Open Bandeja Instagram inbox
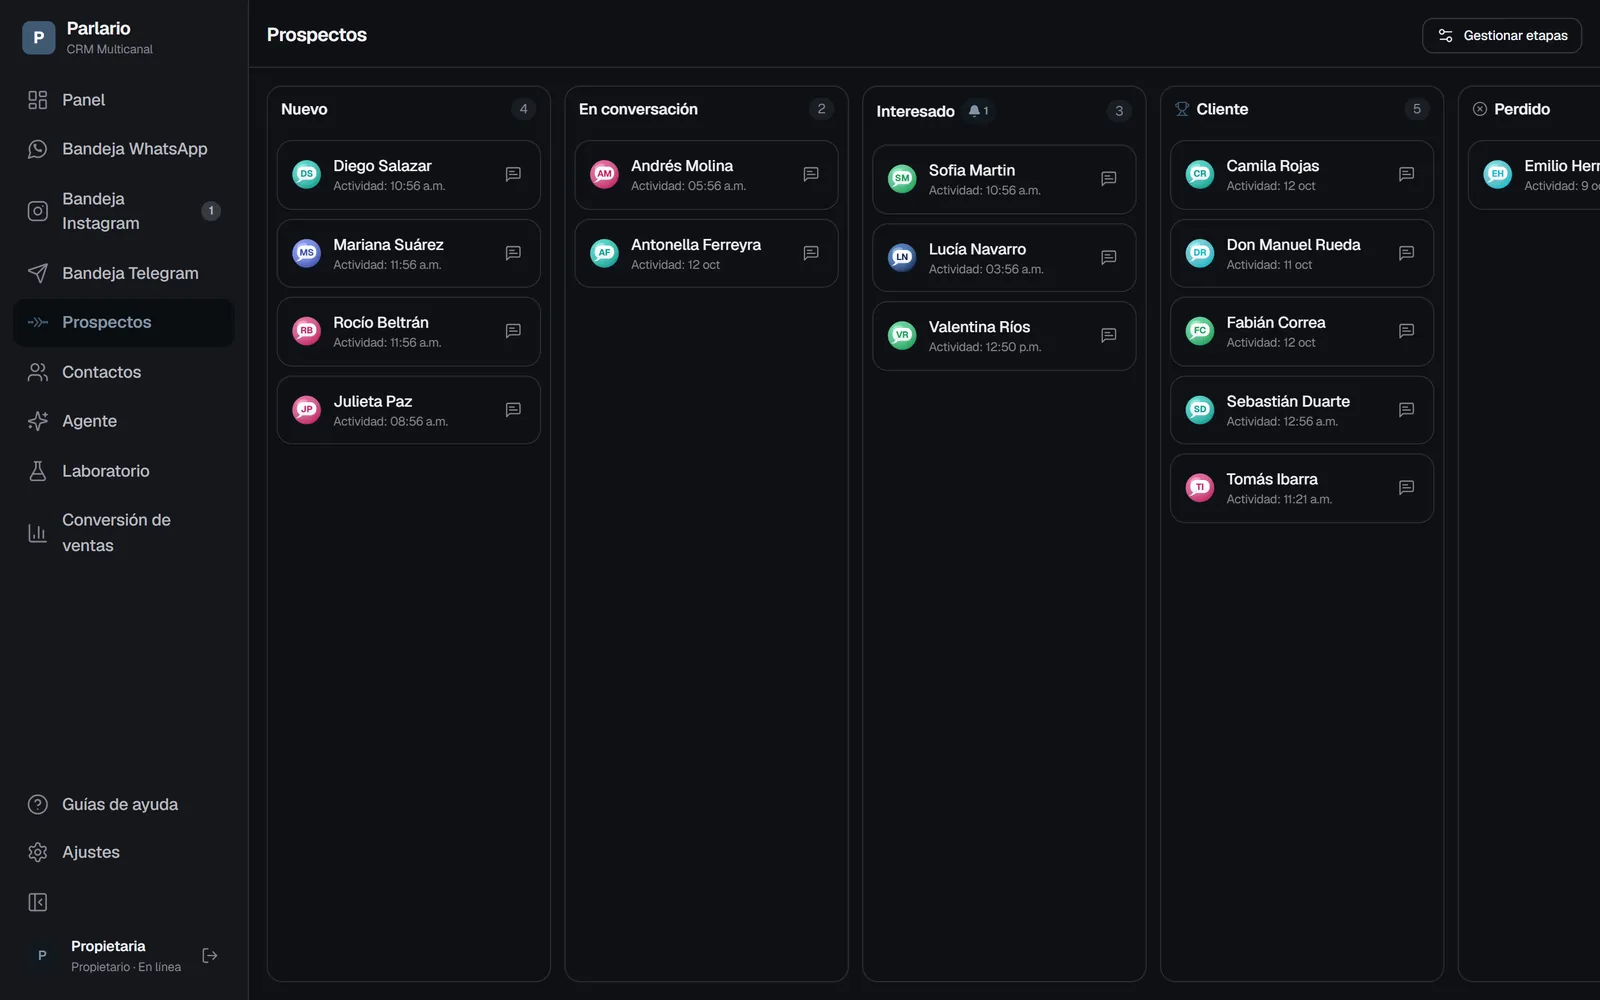 point(124,211)
